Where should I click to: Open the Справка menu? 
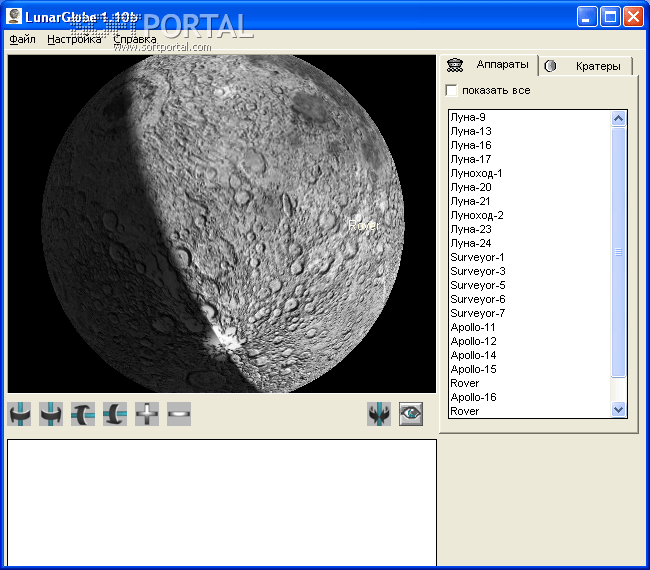[134, 40]
